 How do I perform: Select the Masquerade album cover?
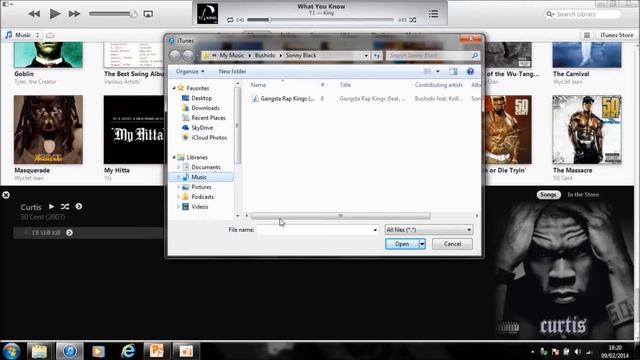tap(48, 129)
